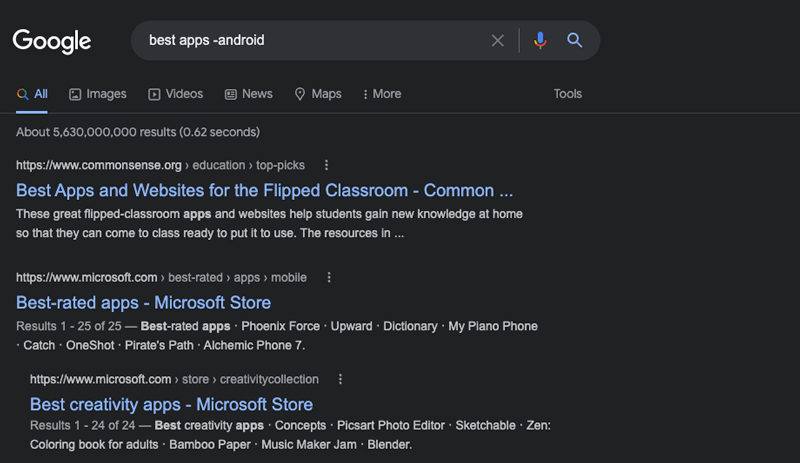Viewport: 800px width, 463px height.
Task: Select the All results tab
Action: 32,94
